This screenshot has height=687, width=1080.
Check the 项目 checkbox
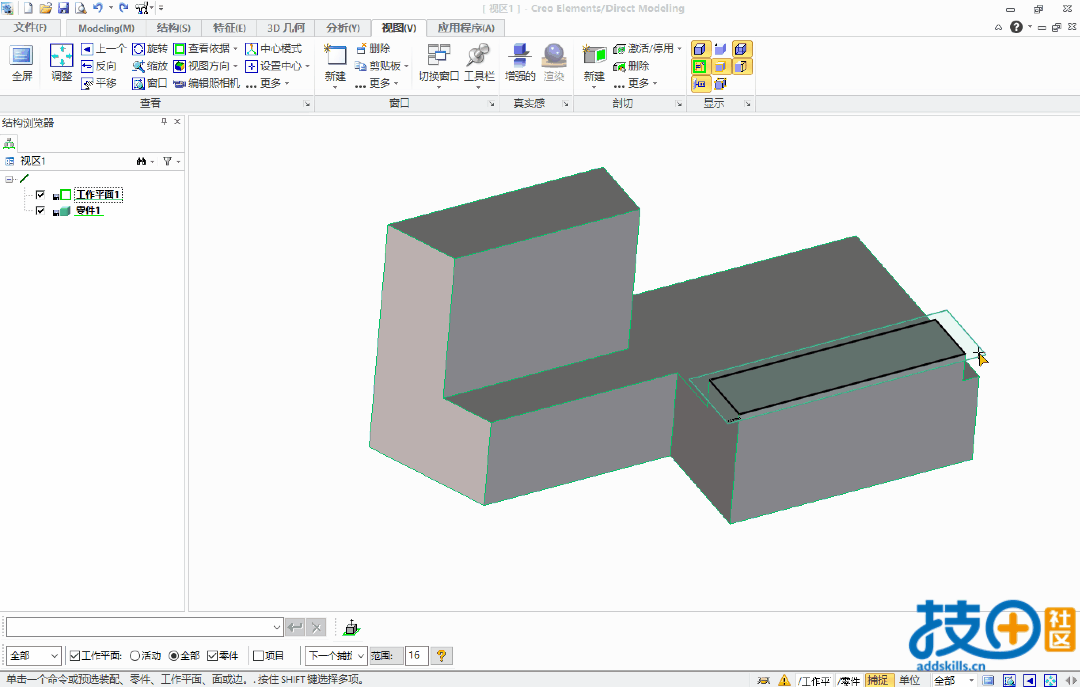pos(258,656)
